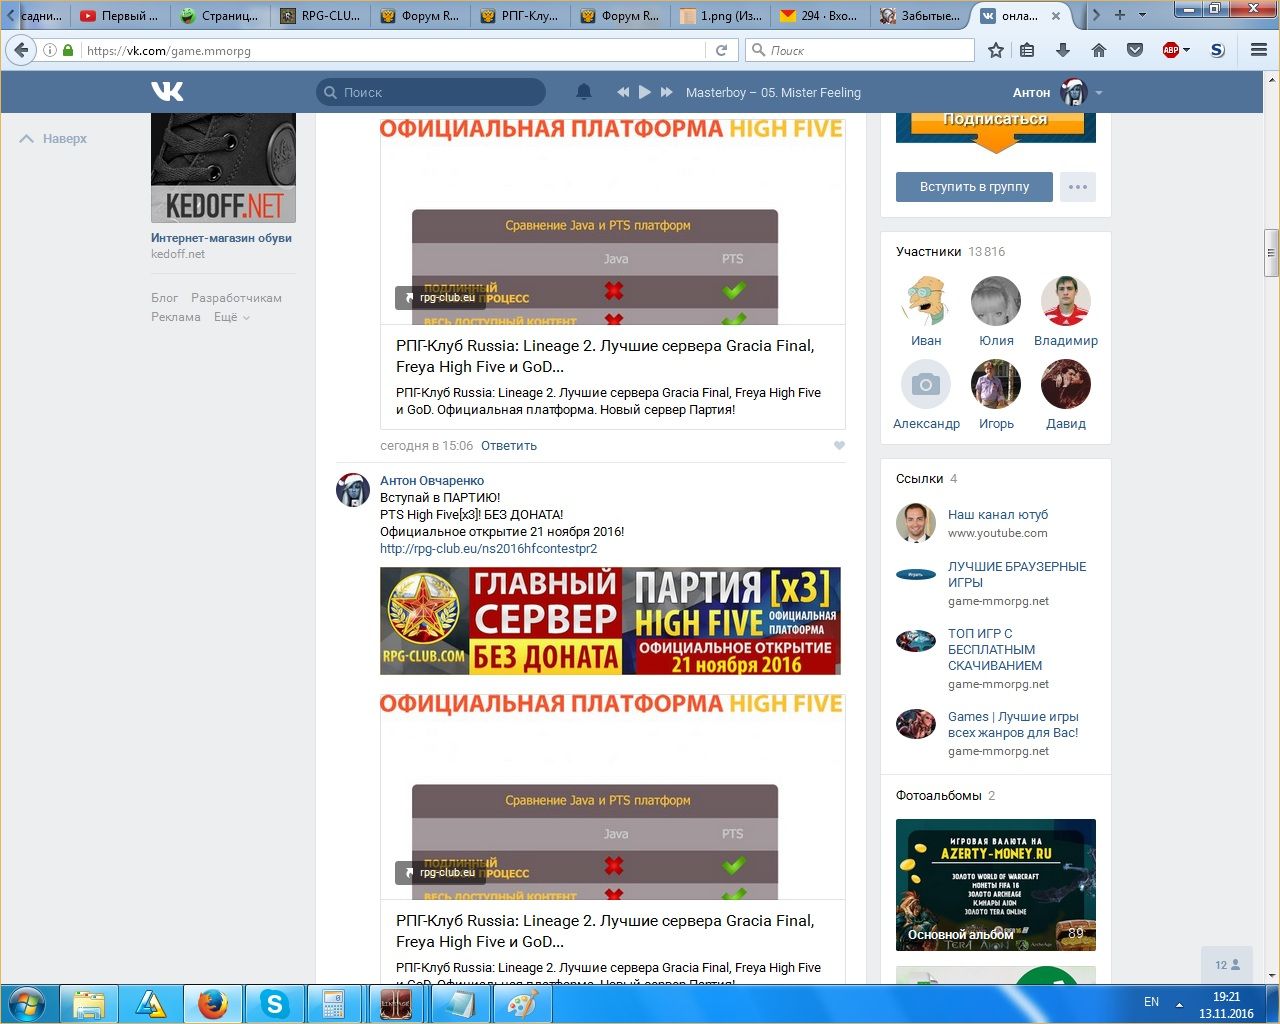
Task: Click the S extension icon in toolbar
Action: coord(1217,50)
